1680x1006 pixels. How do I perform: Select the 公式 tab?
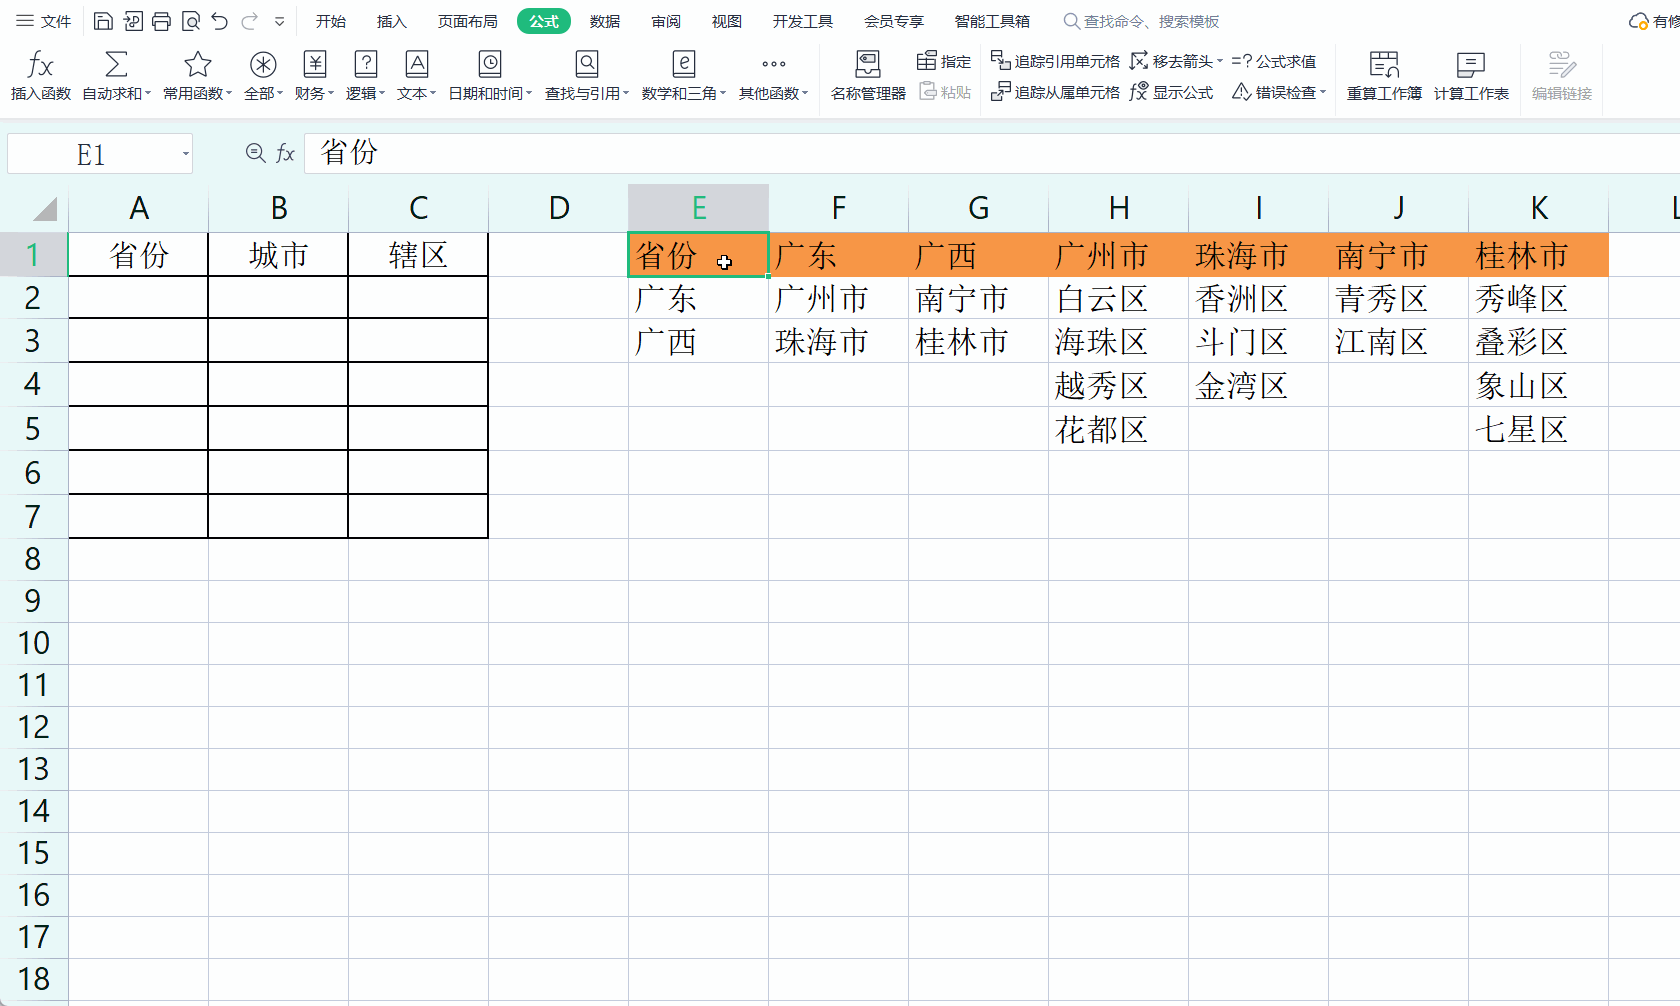click(x=544, y=21)
